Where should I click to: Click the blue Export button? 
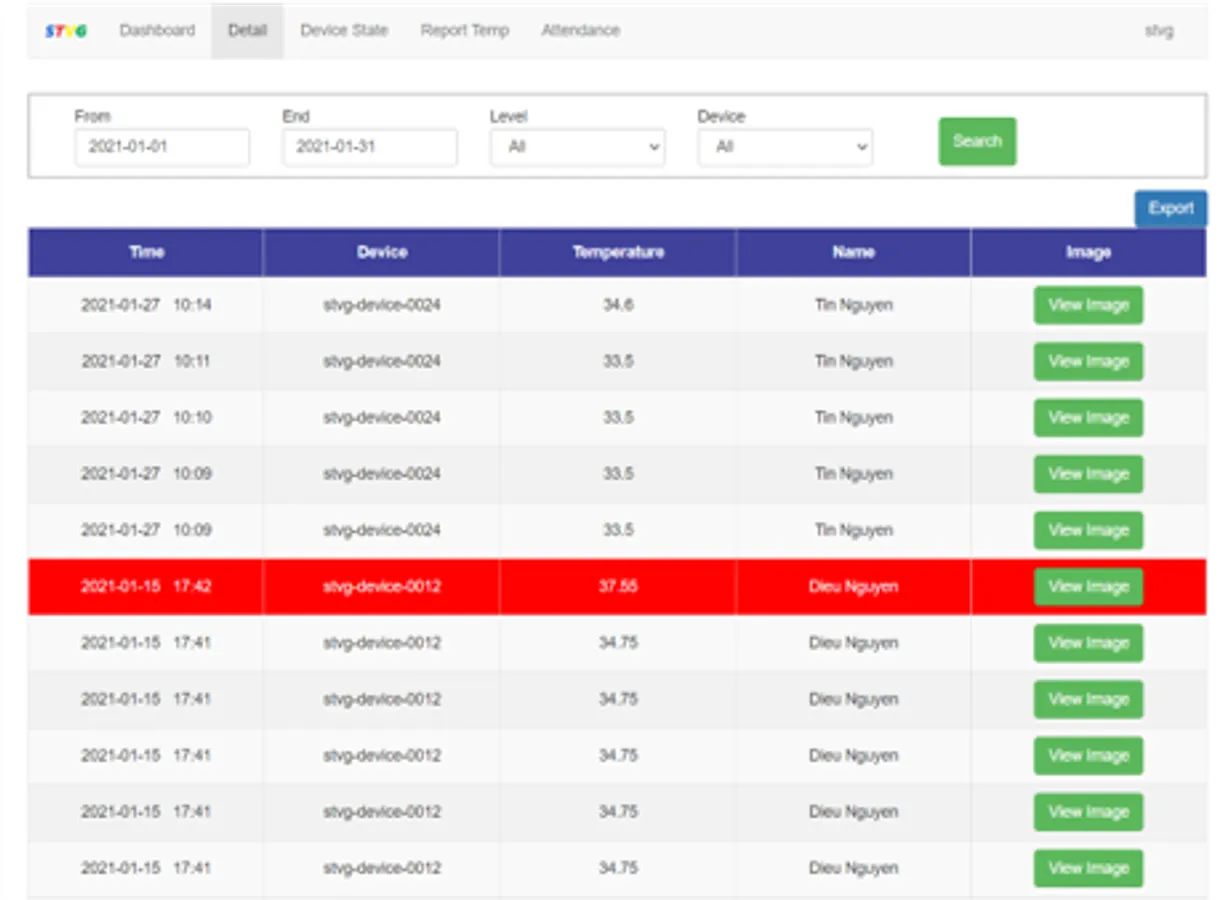pos(1170,208)
